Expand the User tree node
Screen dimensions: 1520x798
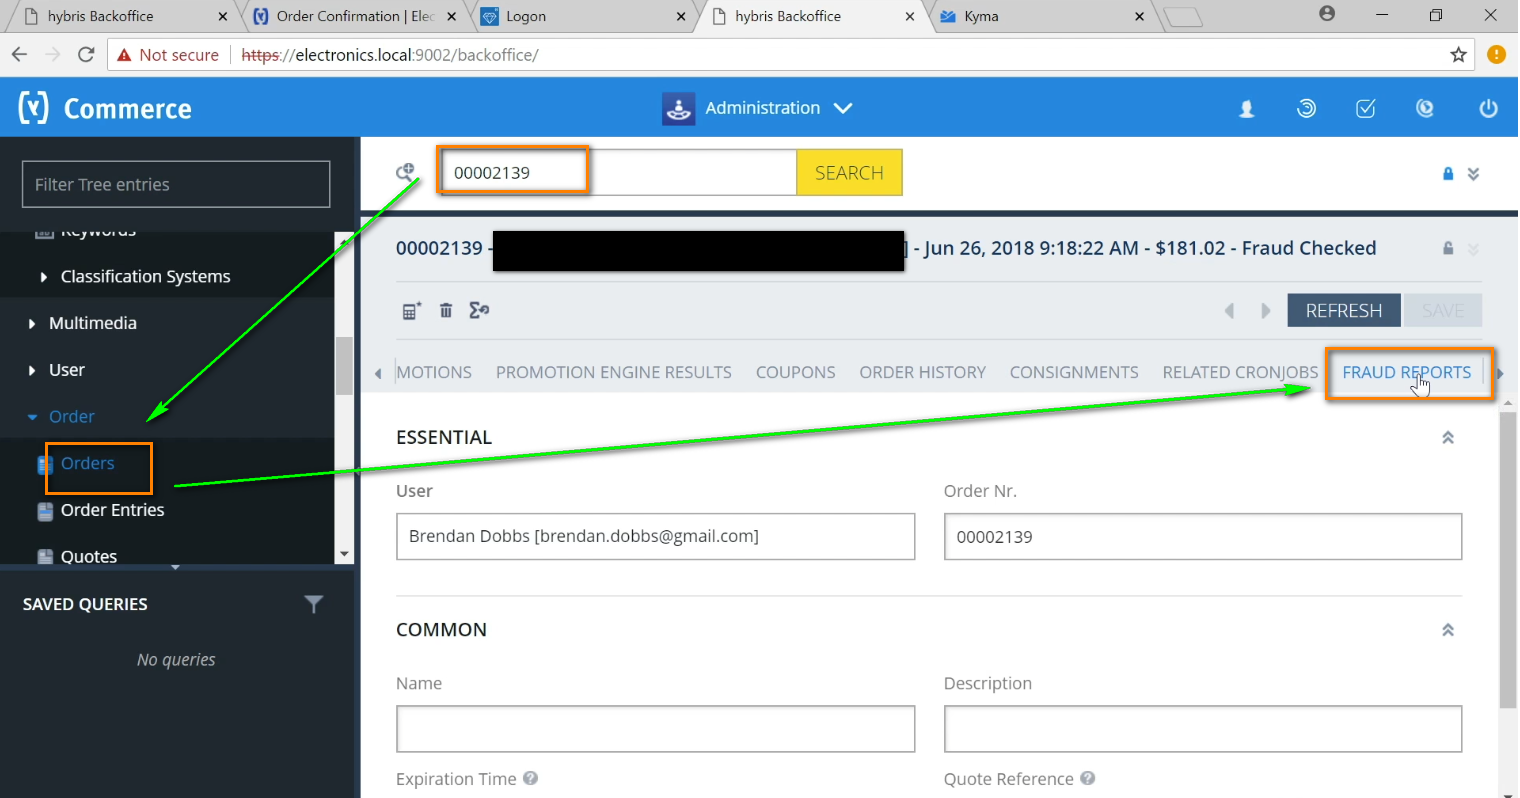coord(32,371)
